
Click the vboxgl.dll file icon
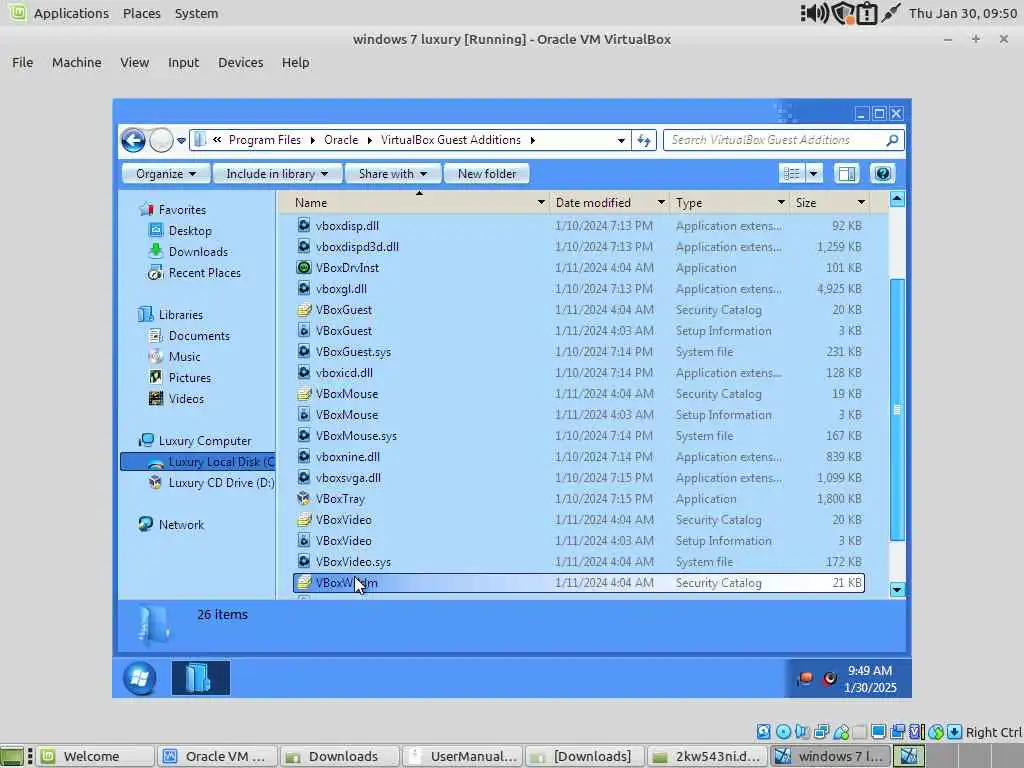[x=304, y=289]
